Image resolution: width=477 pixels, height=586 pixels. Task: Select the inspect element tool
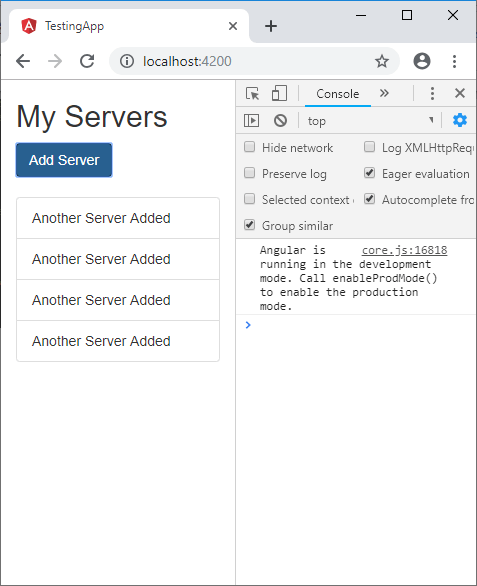pos(253,93)
